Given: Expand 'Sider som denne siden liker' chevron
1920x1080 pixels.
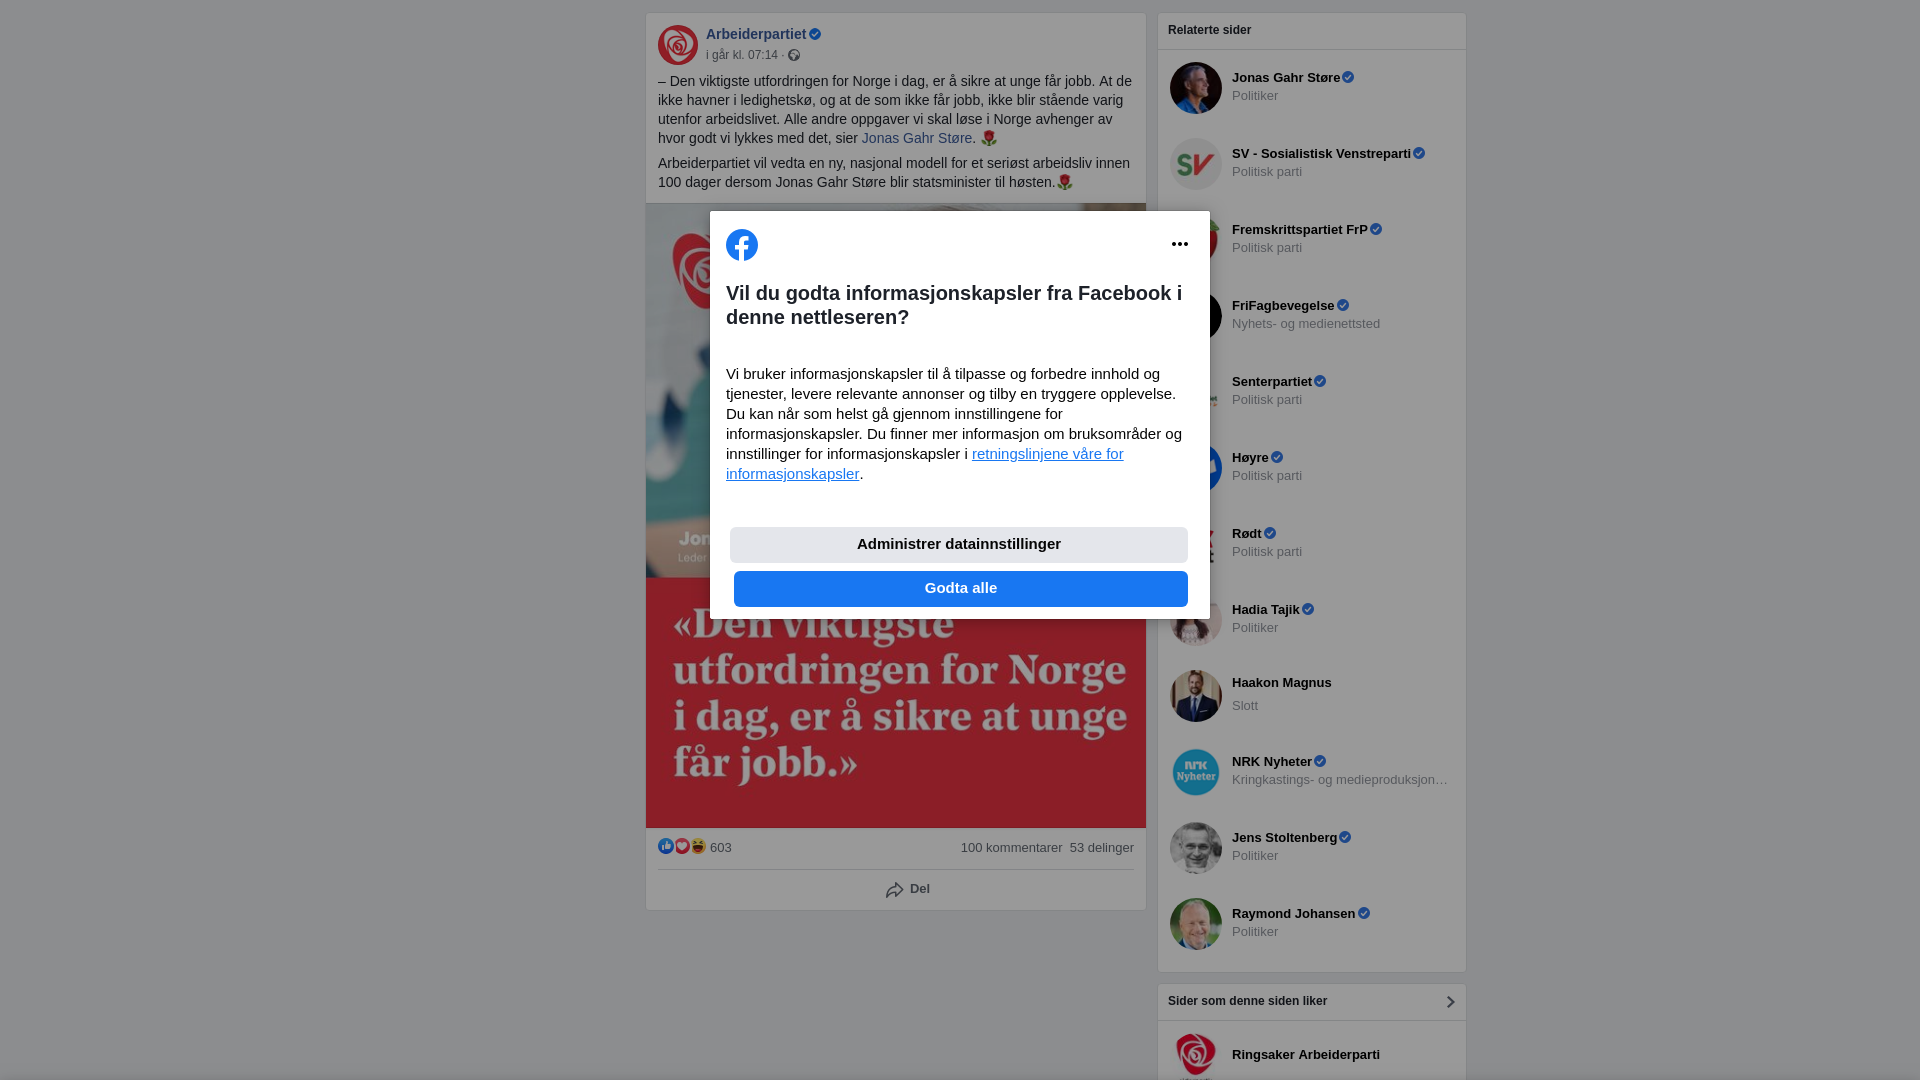Looking at the screenshot, I should pyautogui.click(x=1450, y=1002).
